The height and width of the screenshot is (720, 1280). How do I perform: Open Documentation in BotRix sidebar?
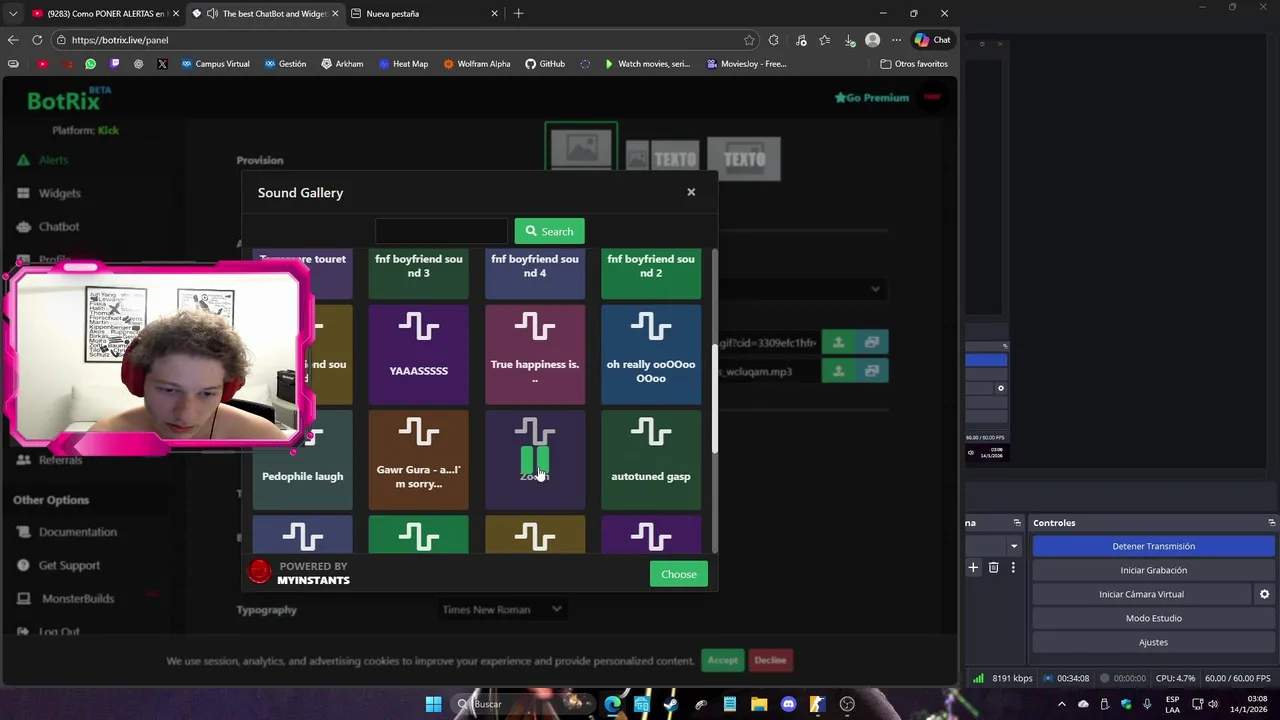click(x=77, y=532)
